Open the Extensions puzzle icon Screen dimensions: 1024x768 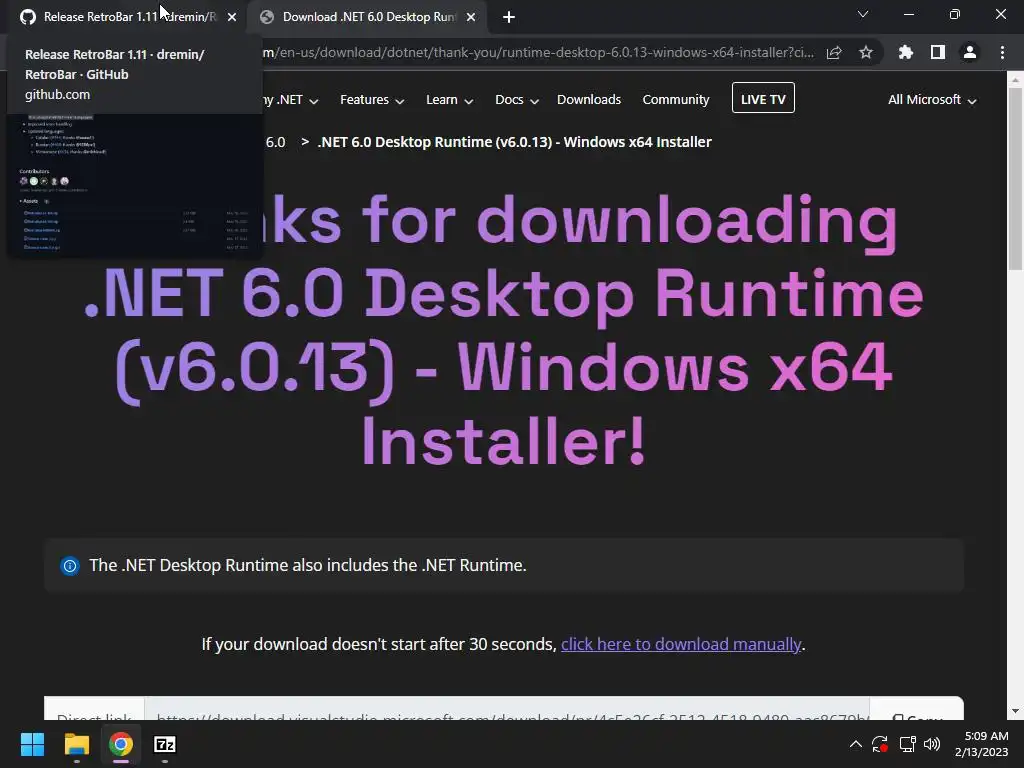point(906,52)
